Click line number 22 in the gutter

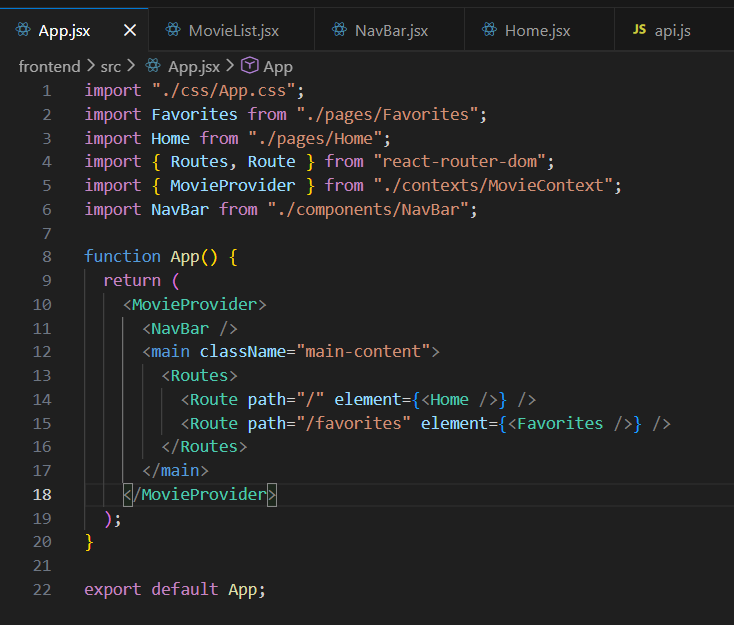click(x=42, y=589)
